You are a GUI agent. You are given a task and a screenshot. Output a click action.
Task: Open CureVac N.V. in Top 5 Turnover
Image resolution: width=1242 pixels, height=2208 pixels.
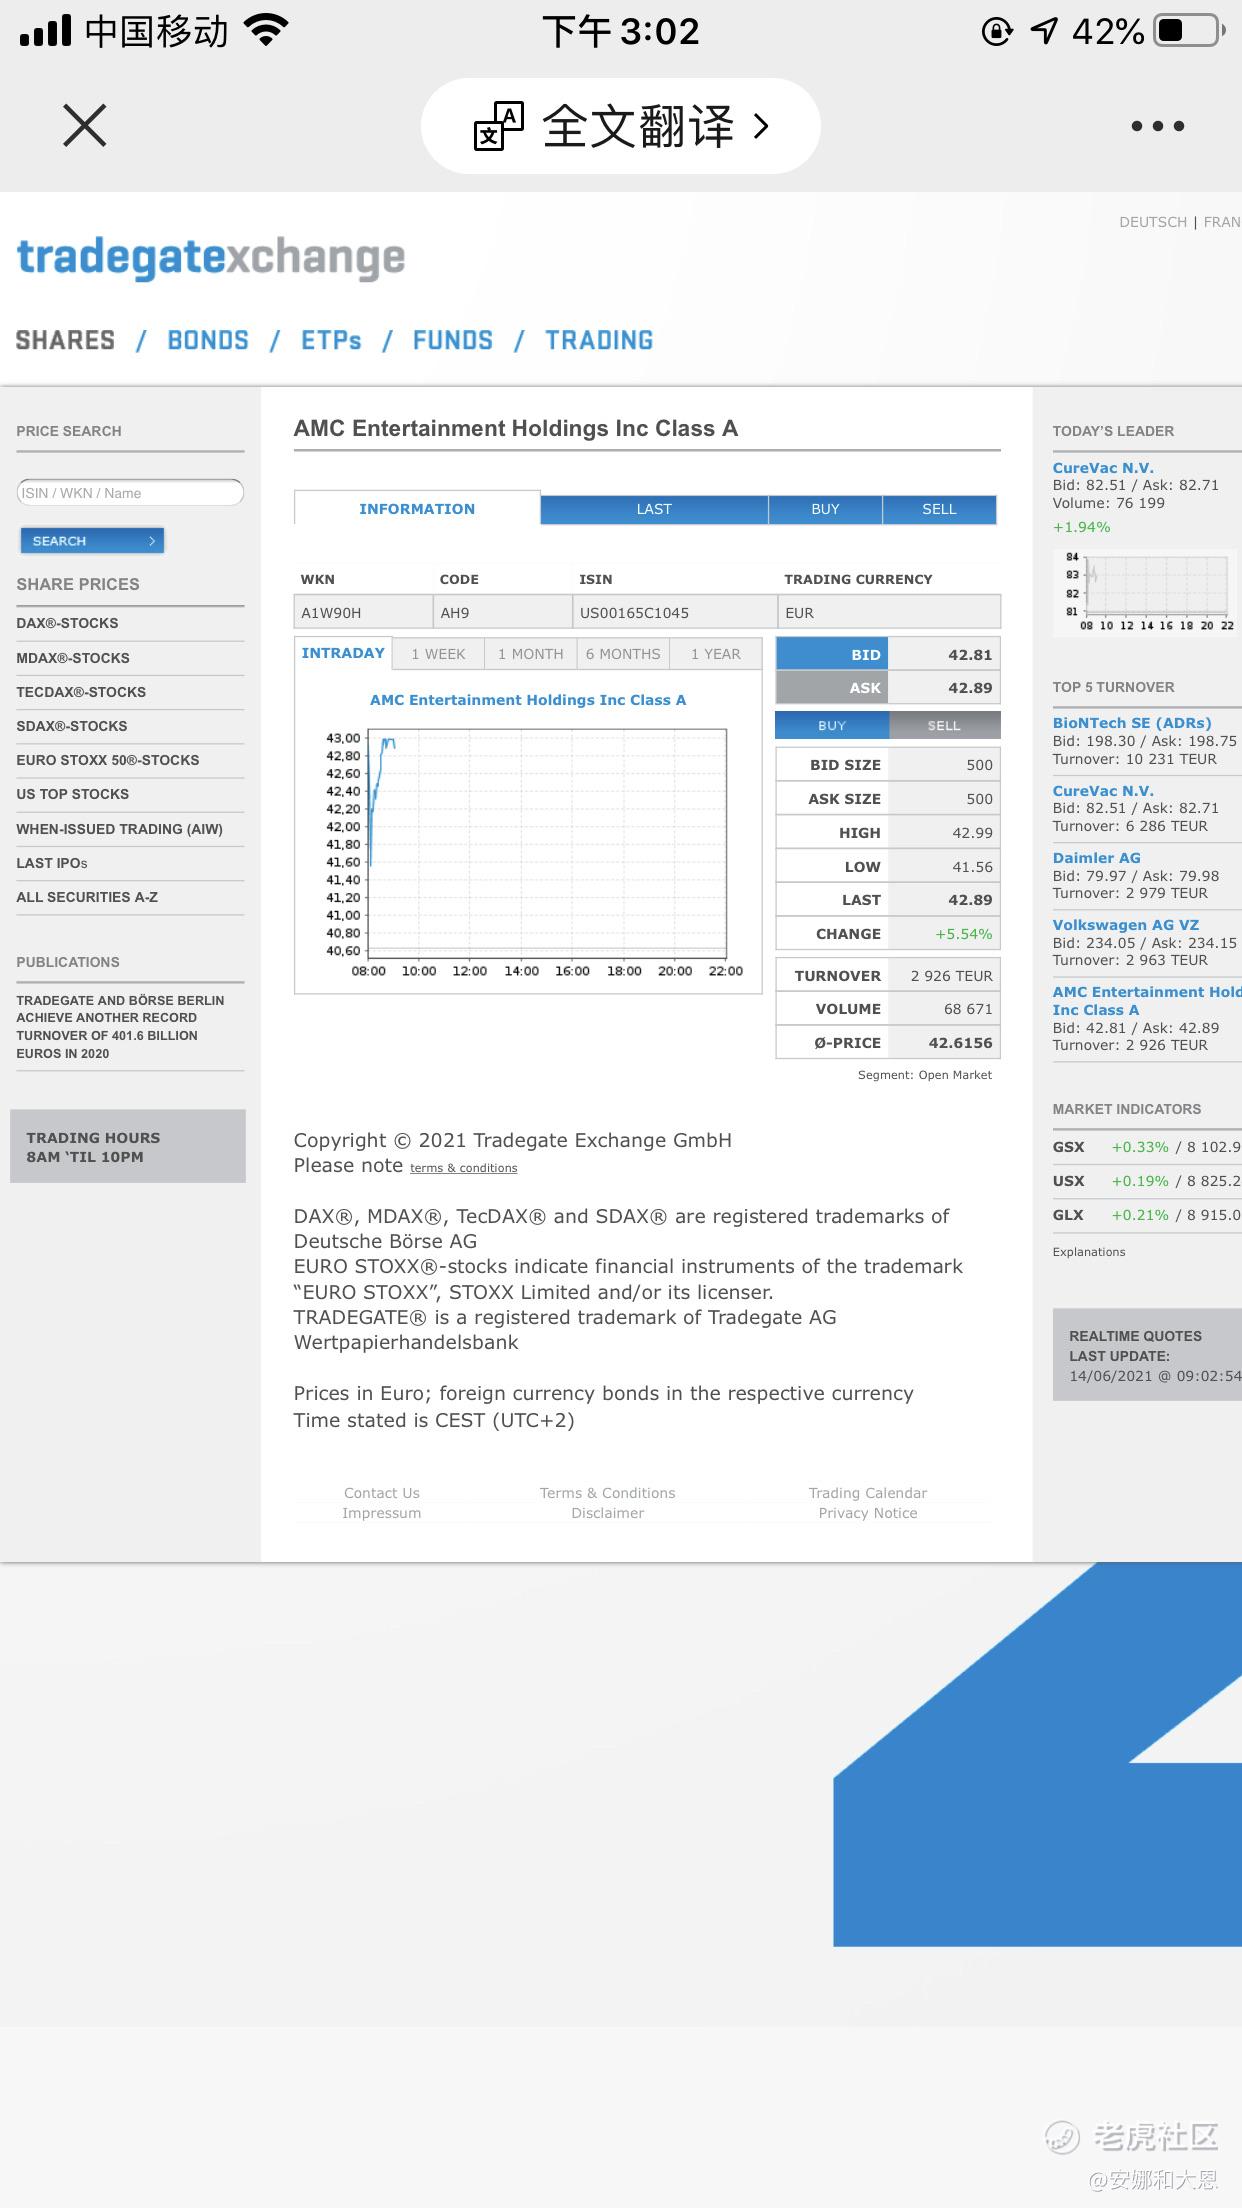click(1103, 791)
